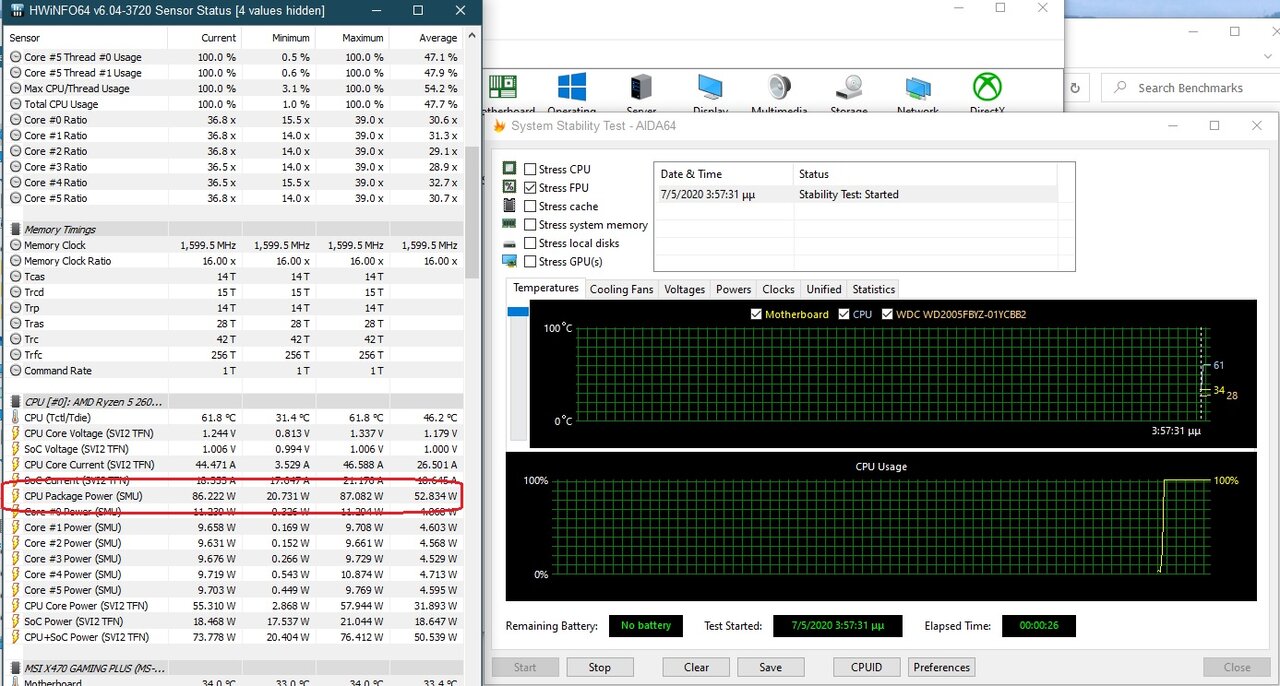The width and height of the screenshot is (1280, 686).
Task: Switch to the Voltages tab
Action: (684, 289)
